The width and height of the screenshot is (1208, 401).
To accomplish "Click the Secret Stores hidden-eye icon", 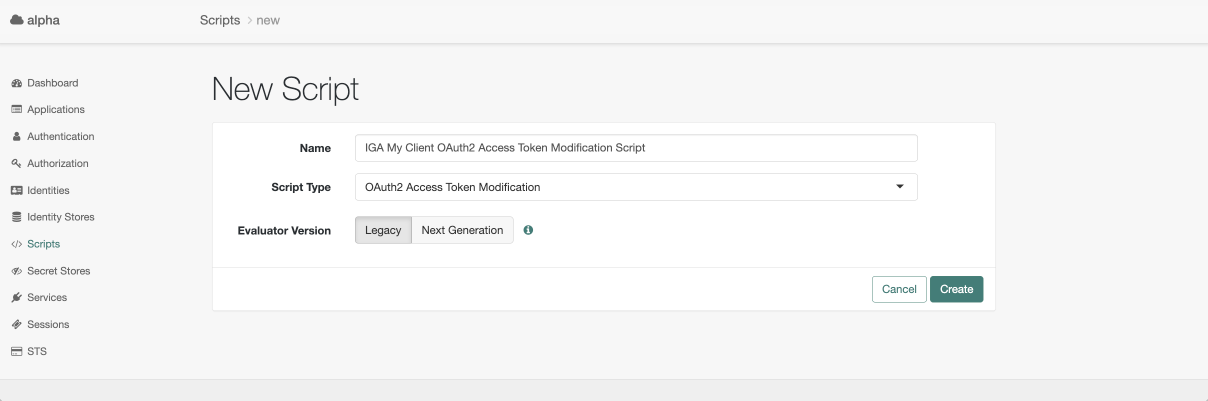I will tap(16, 271).
